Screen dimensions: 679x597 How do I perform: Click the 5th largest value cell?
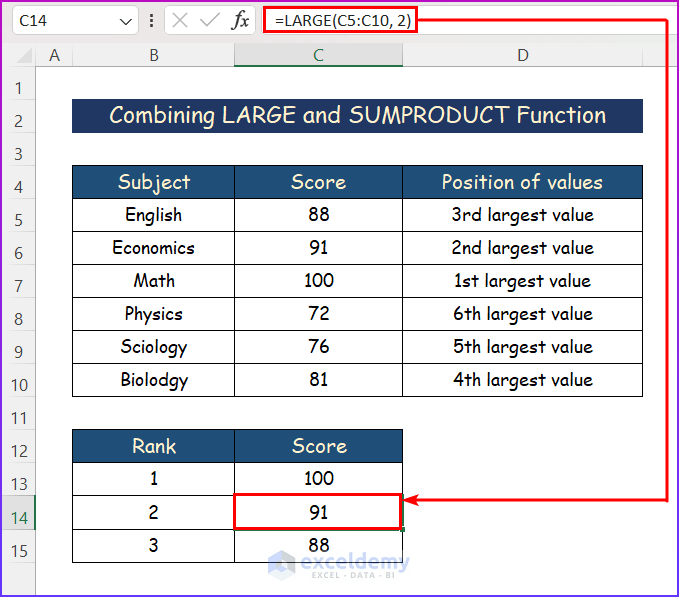point(523,347)
